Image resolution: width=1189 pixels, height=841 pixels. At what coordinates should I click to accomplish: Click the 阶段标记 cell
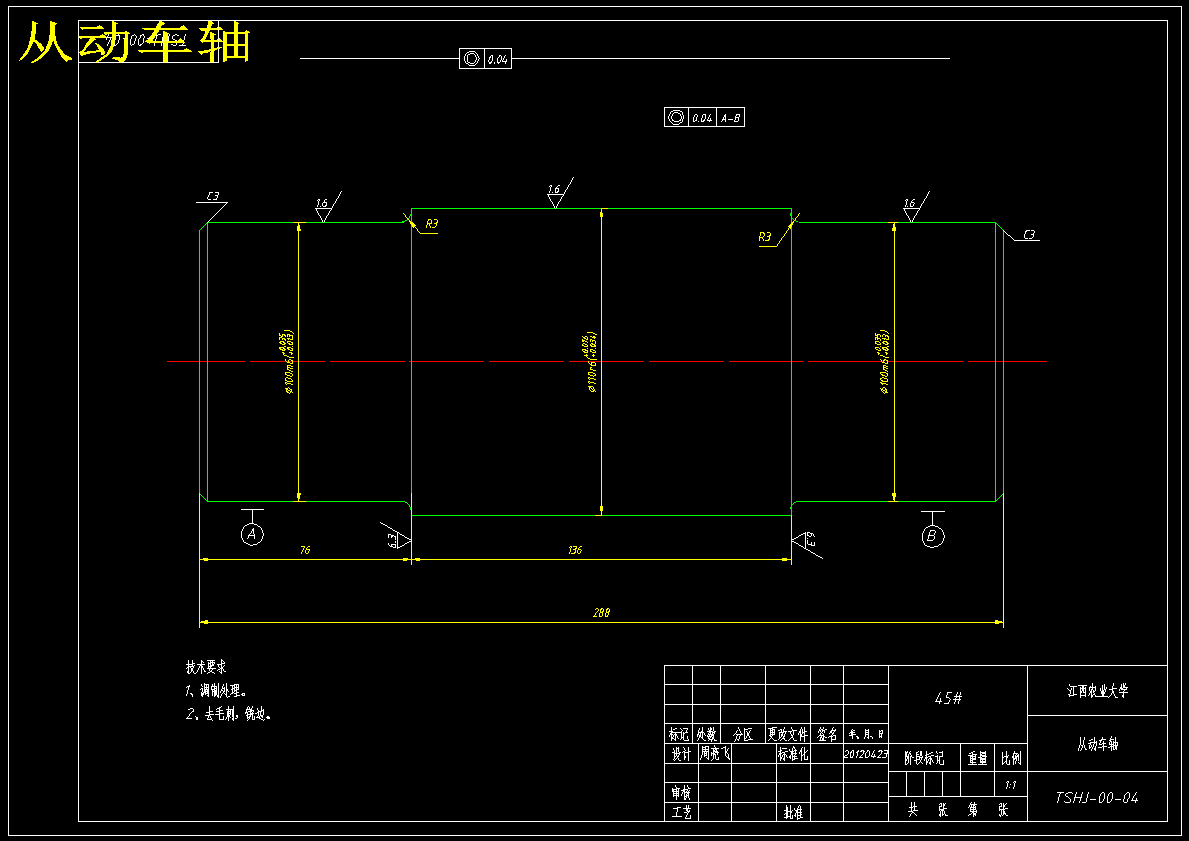924,758
